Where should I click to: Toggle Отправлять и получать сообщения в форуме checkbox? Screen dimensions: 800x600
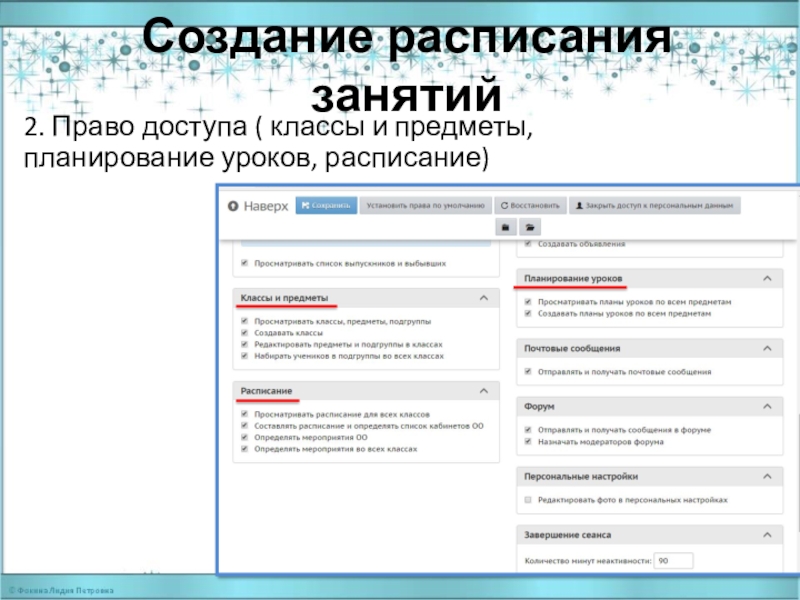(x=528, y=430)
